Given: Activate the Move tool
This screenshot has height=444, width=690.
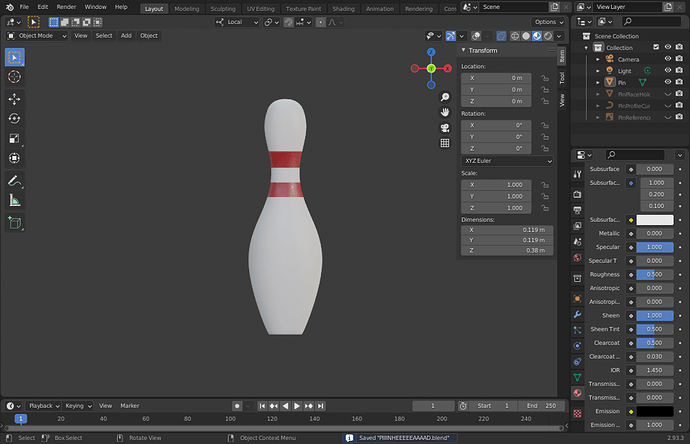Looking at the screenshot, I should pos(15,99).
